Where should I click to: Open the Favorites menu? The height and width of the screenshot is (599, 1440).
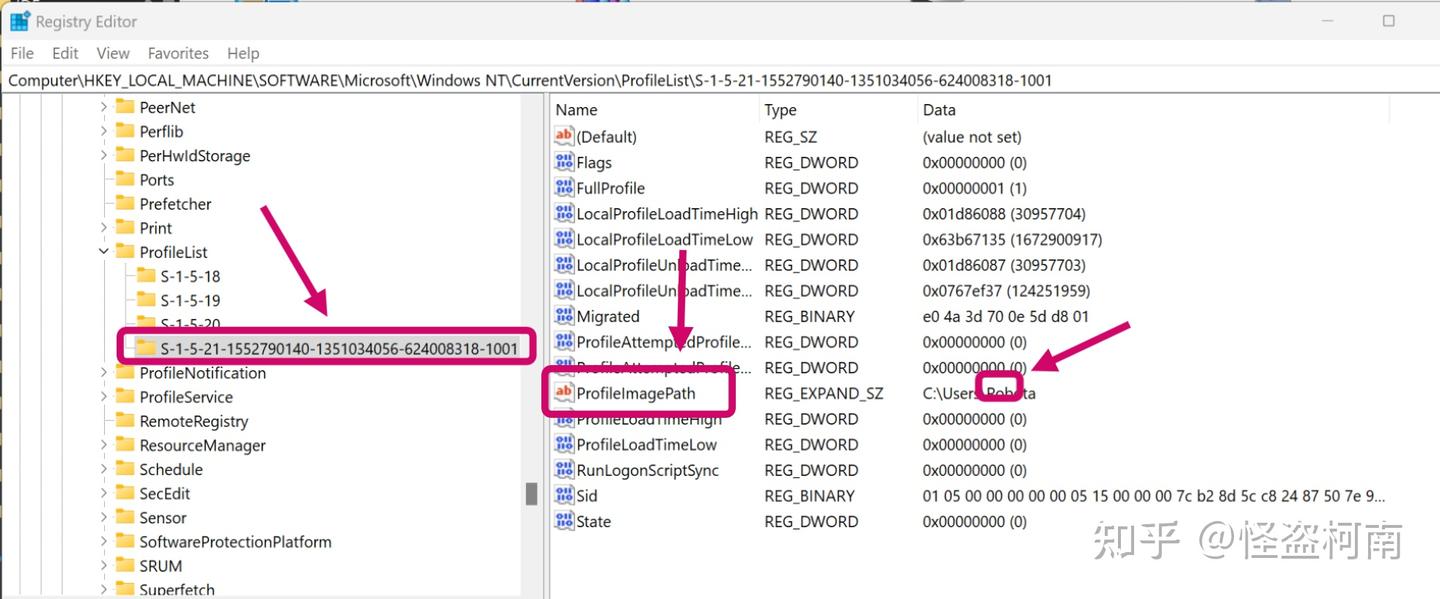[x=178, y=53]
